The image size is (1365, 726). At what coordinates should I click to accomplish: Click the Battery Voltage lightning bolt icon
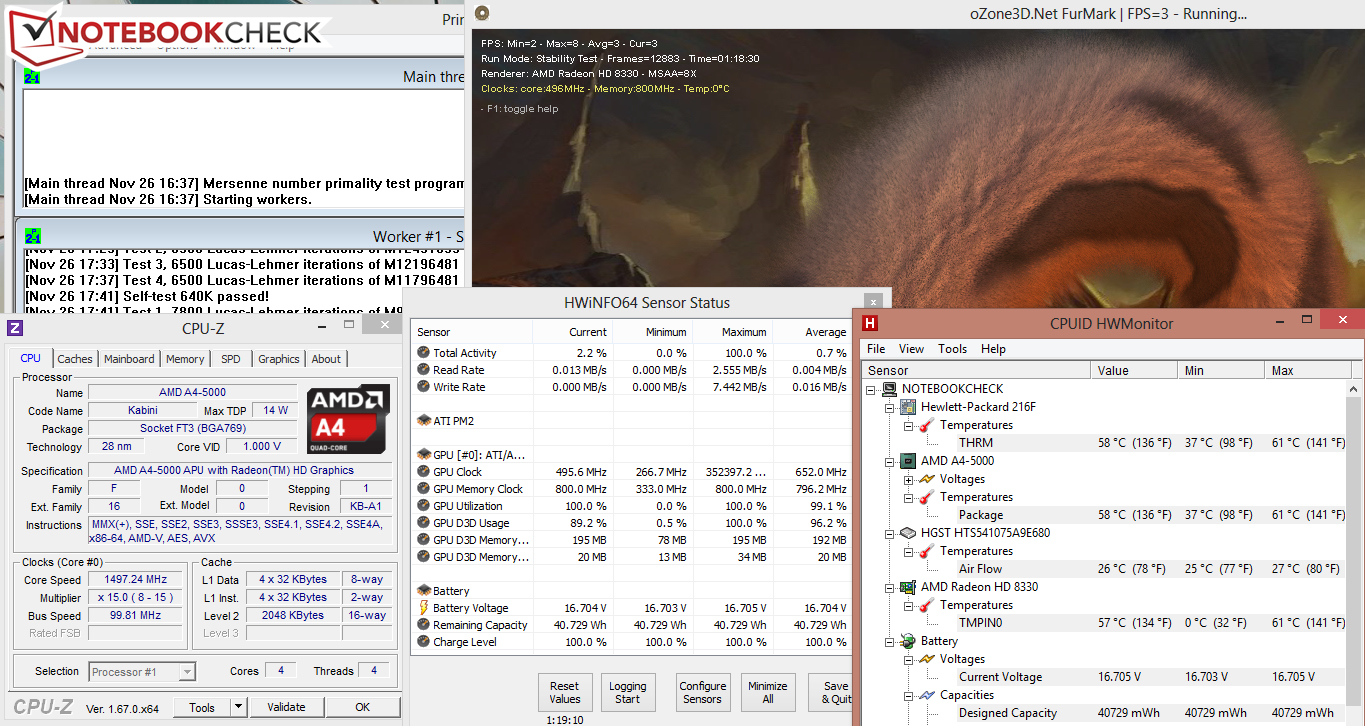424,608
